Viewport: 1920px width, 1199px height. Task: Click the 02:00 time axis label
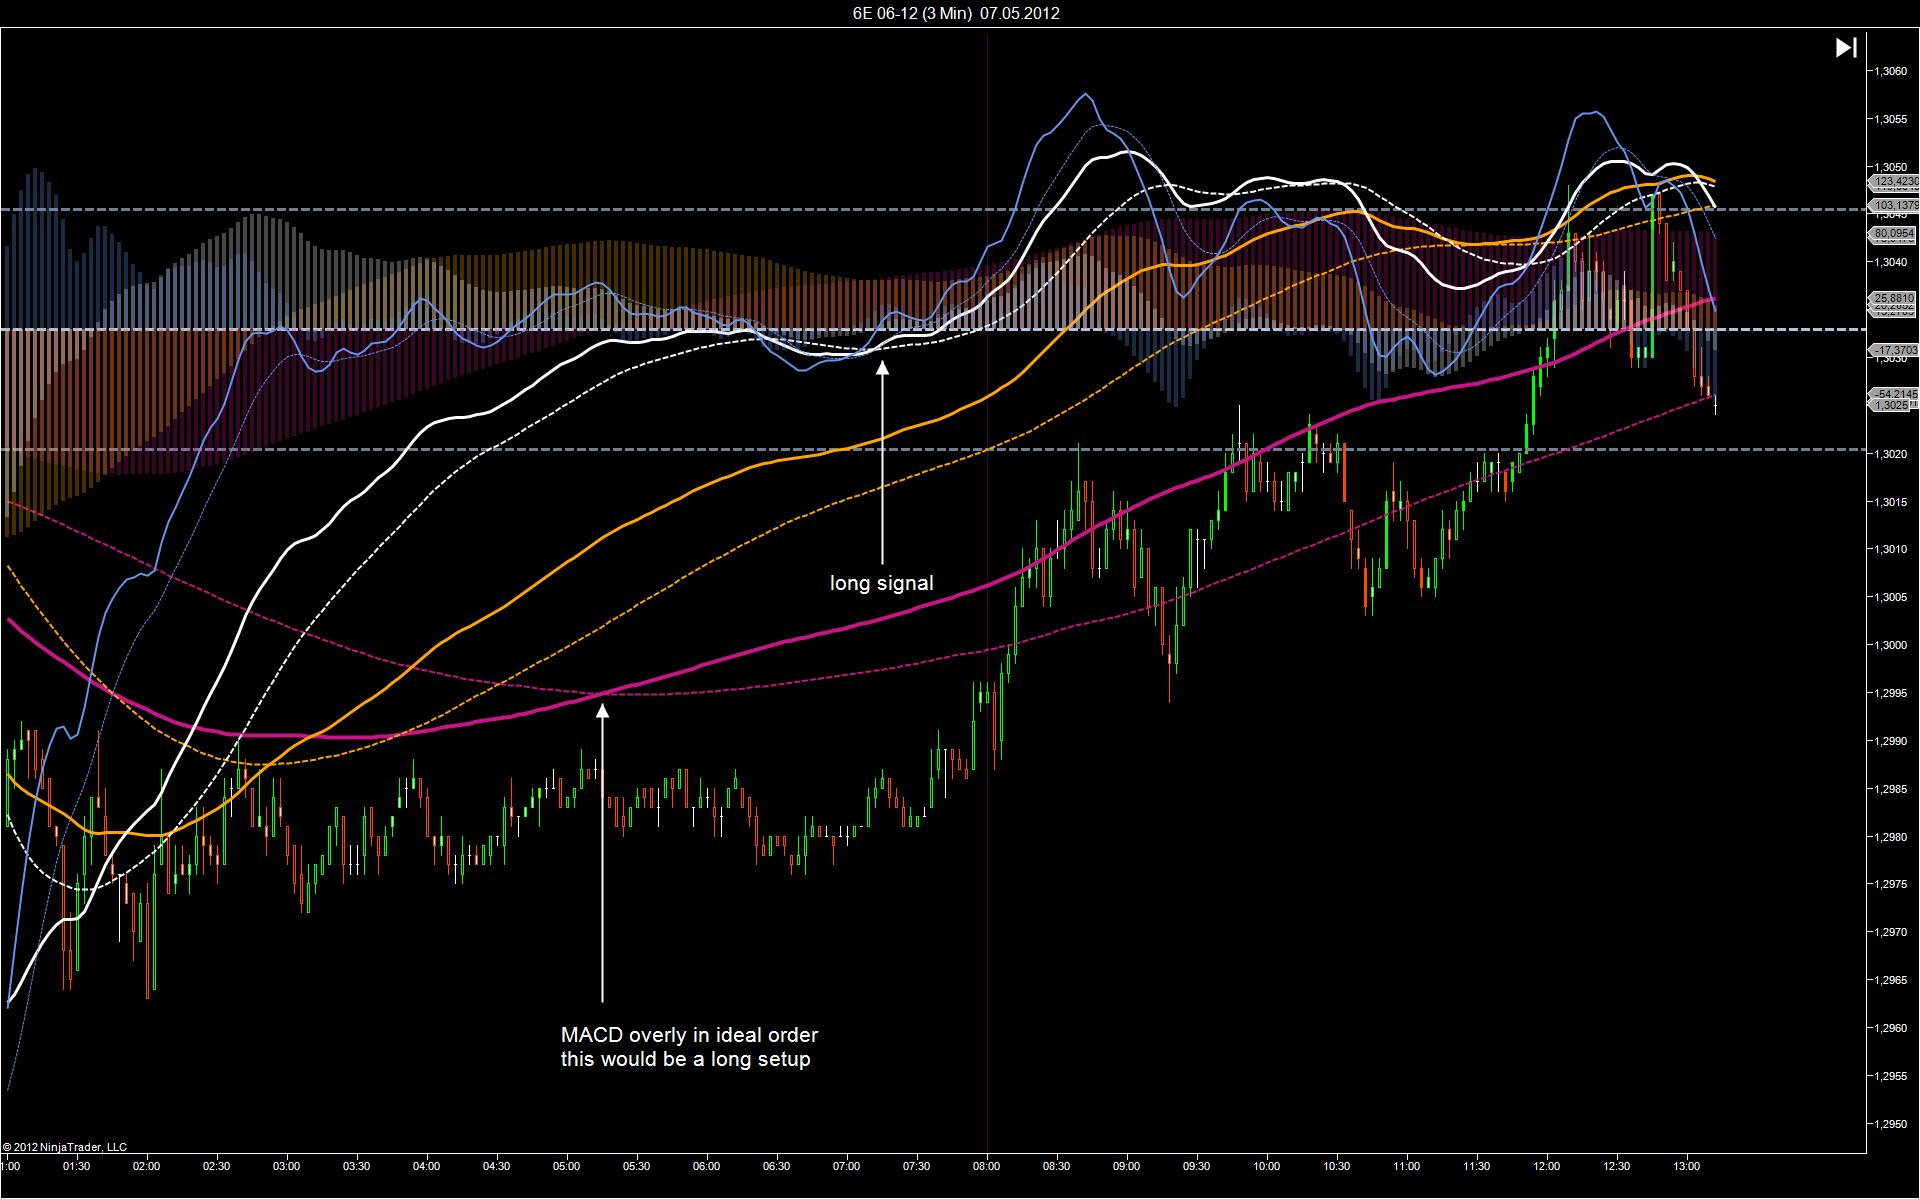147,1166
